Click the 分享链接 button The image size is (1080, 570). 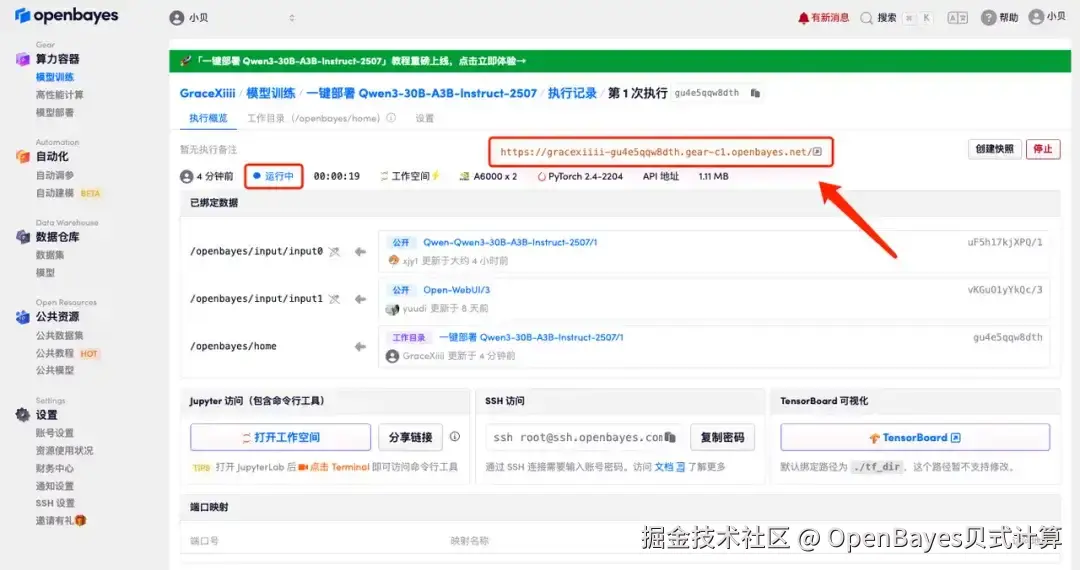tap(411, 437)
